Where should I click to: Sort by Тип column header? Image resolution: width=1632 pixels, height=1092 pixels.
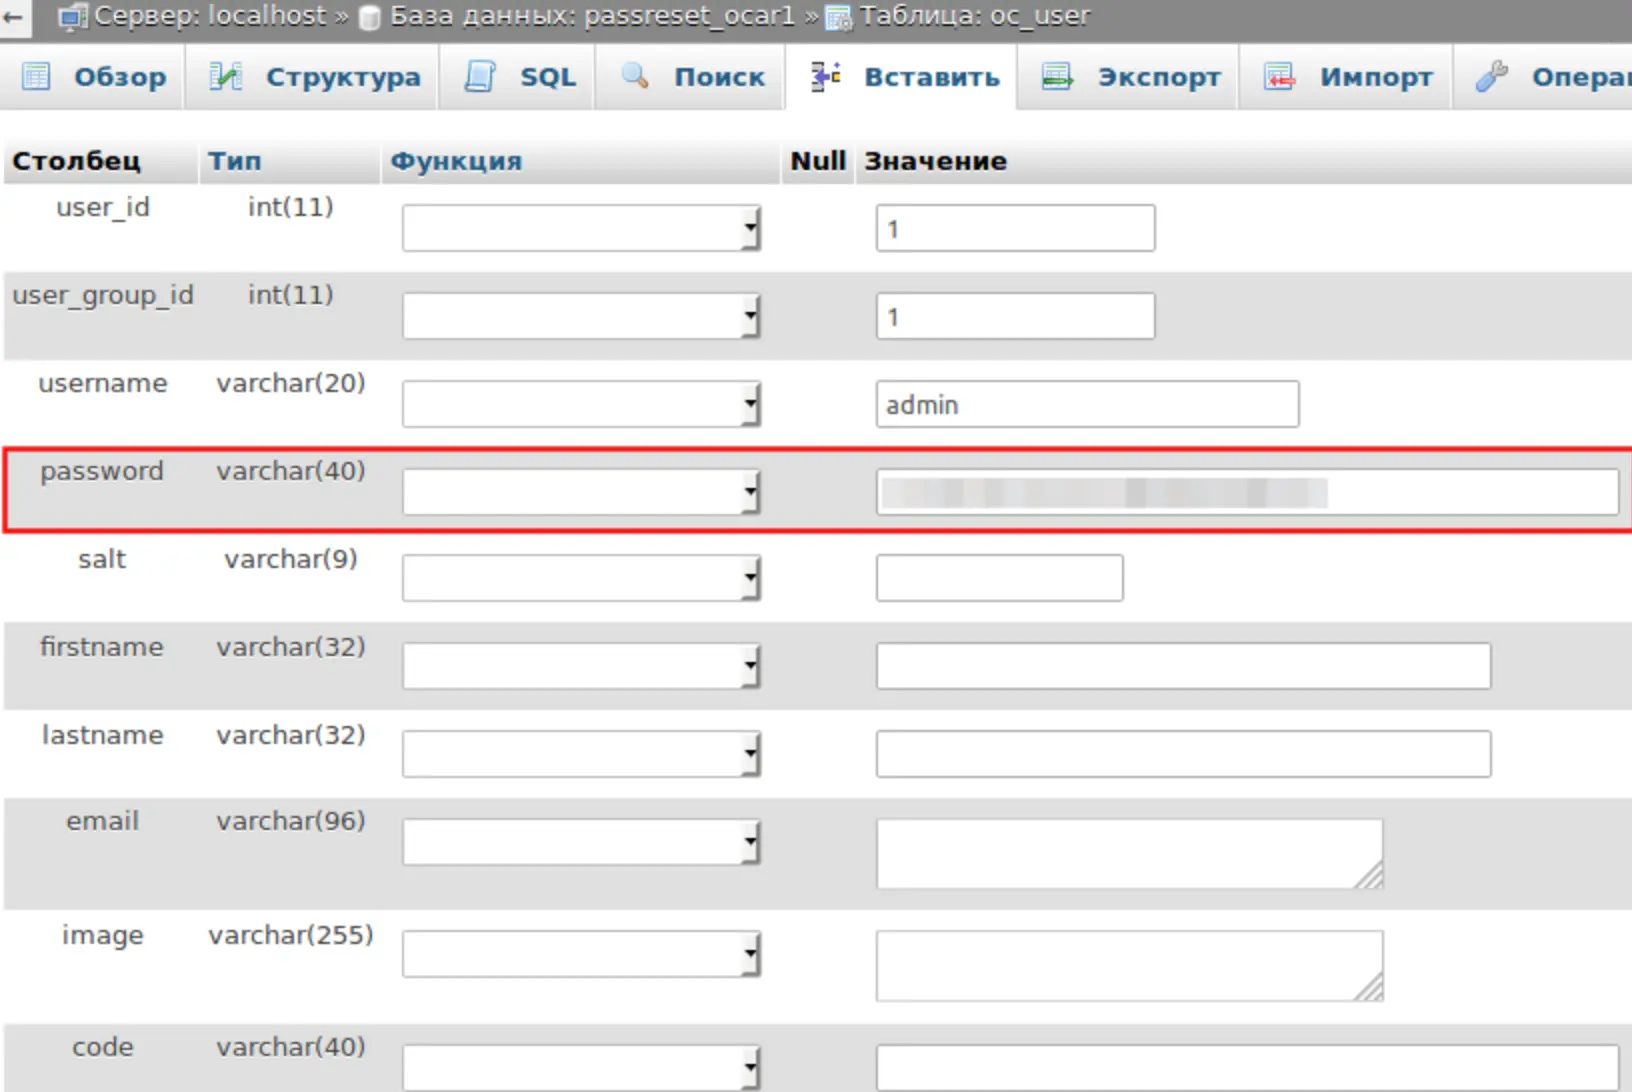point(234,161)
